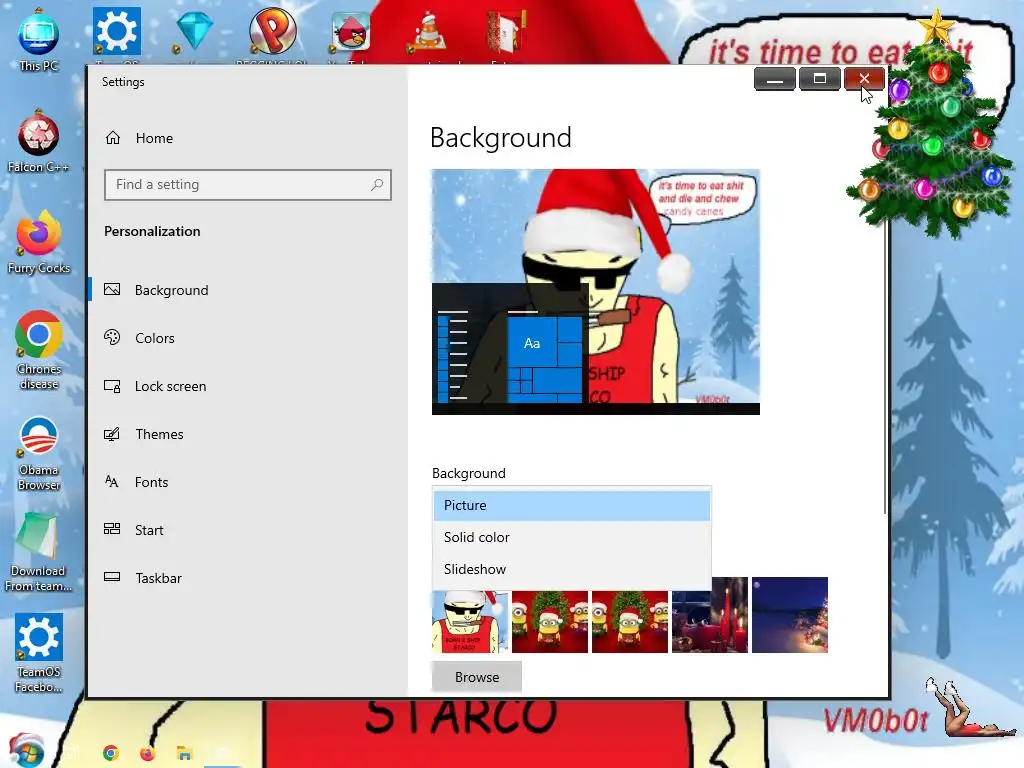Minimize the Settings window

[775, 79]
